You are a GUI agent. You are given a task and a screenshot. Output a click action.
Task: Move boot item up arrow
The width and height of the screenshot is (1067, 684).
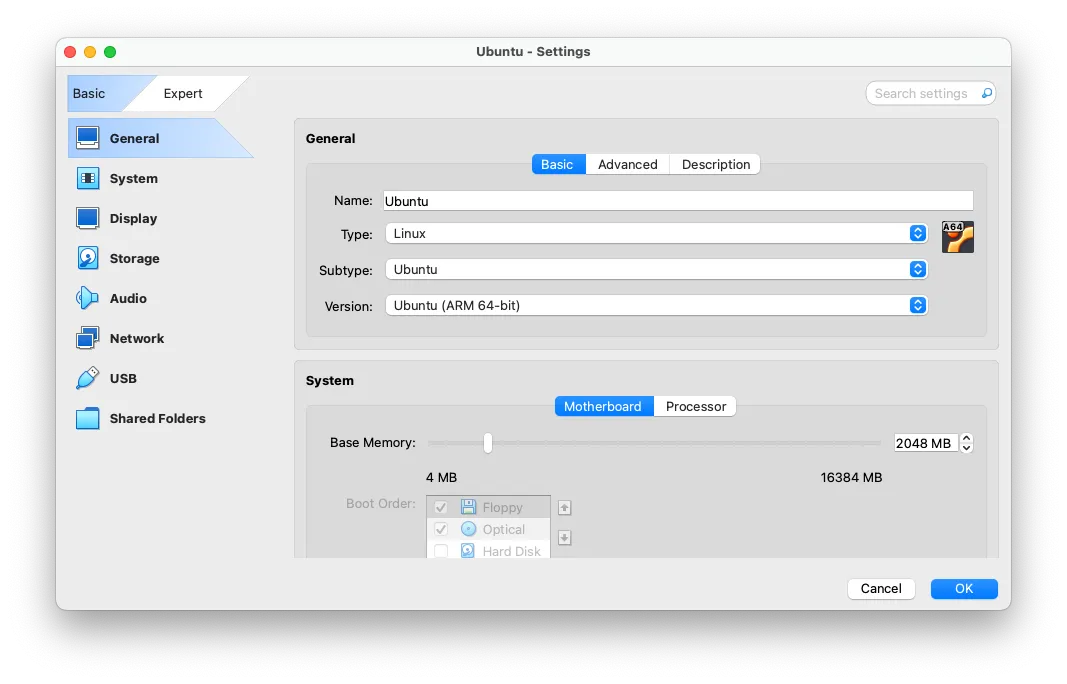[564, 508]
